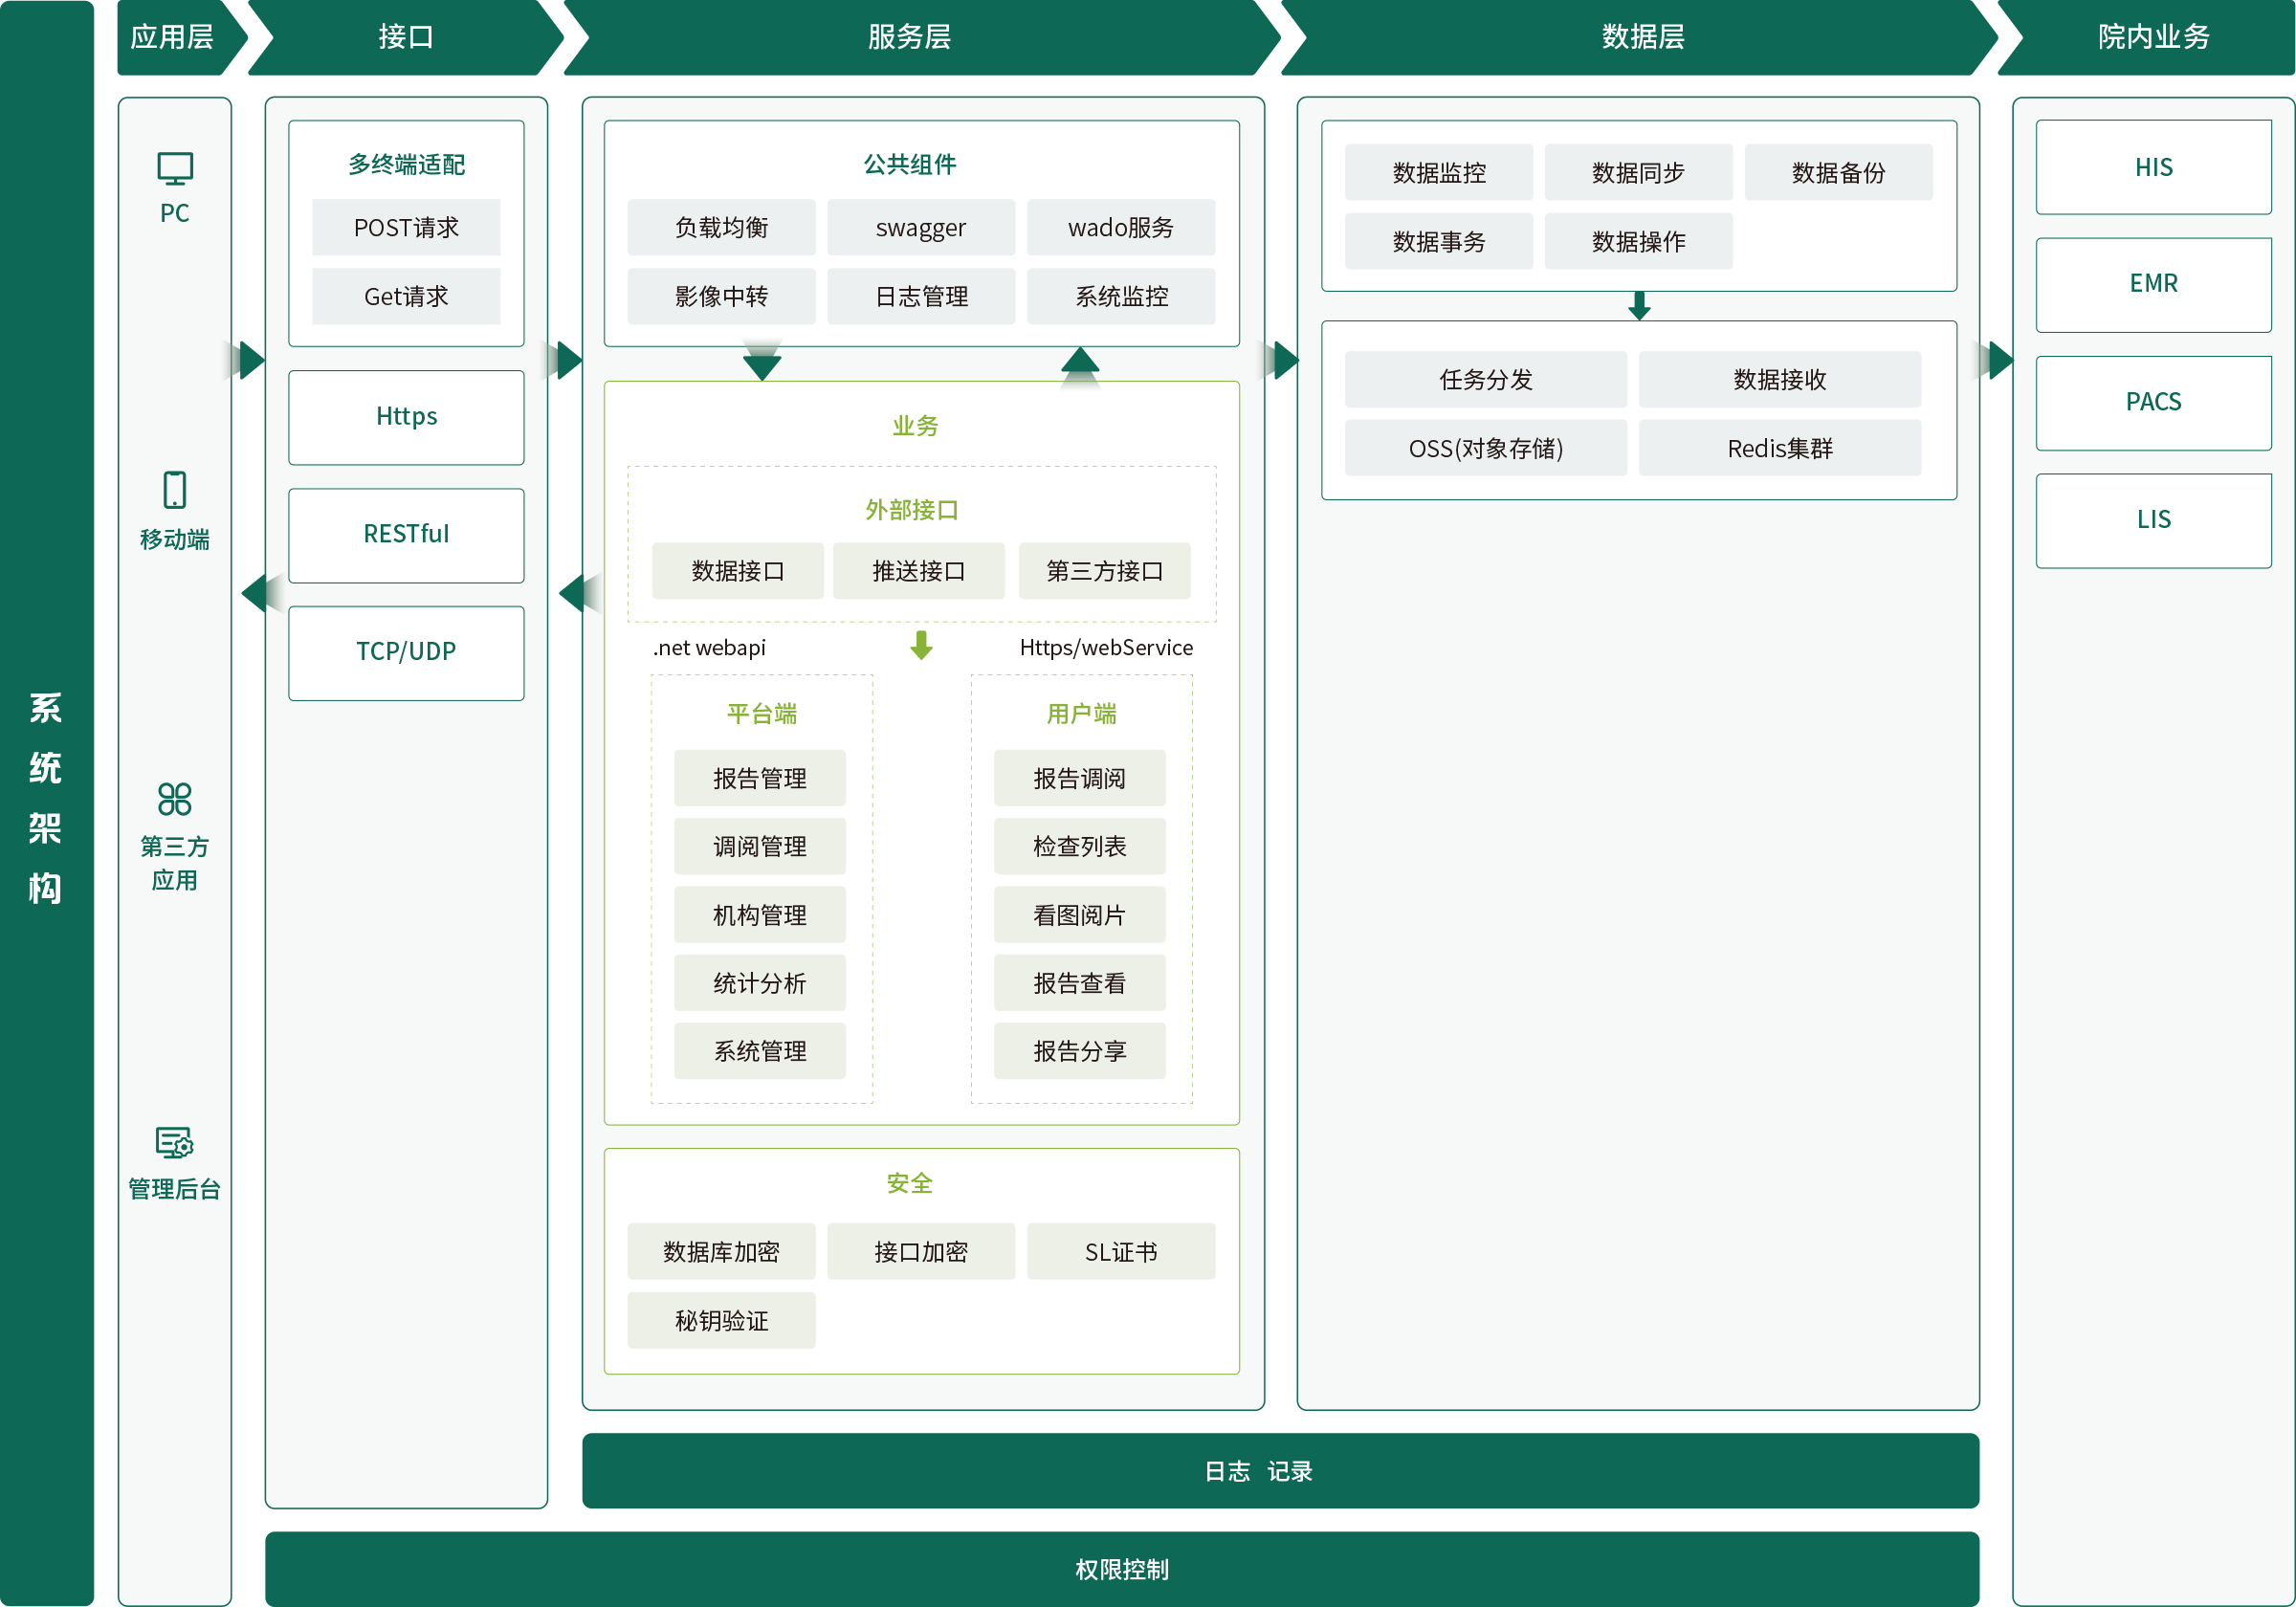Click the management backend icon
The height and width of the screenshot is (1607, 2296).
tap(175, 1142)
